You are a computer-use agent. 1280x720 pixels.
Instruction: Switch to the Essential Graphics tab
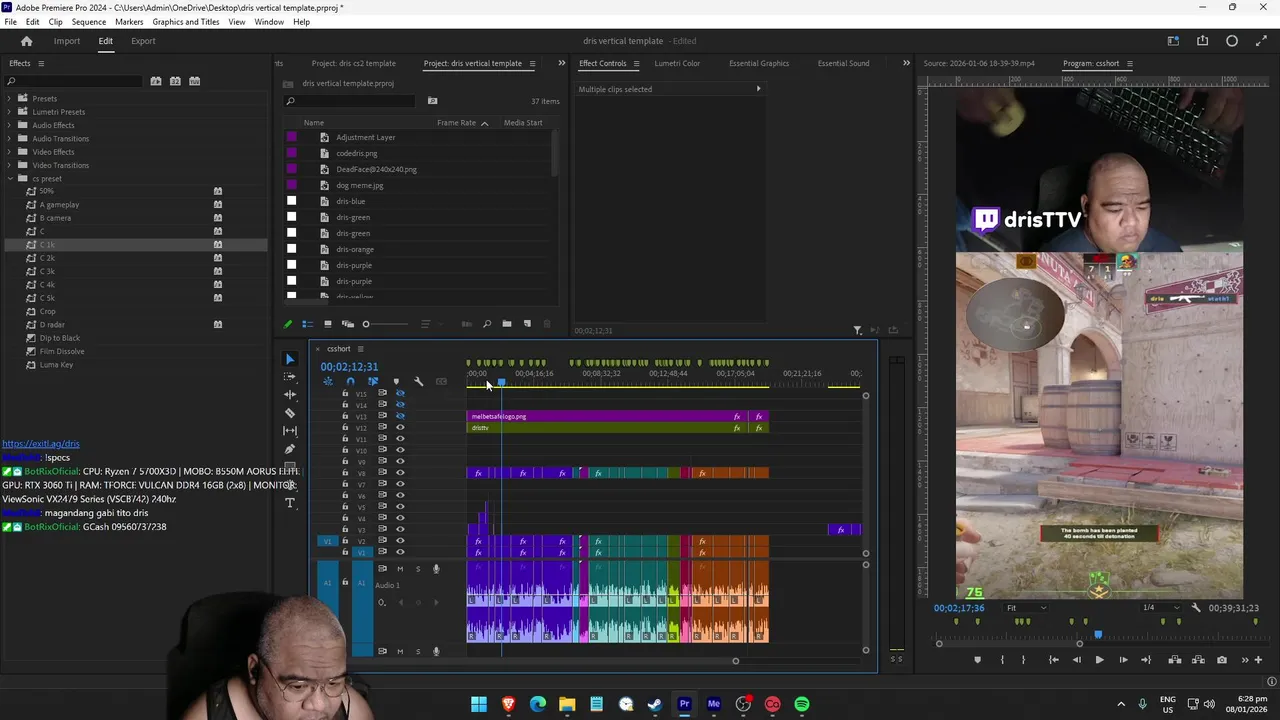[759, 63]
